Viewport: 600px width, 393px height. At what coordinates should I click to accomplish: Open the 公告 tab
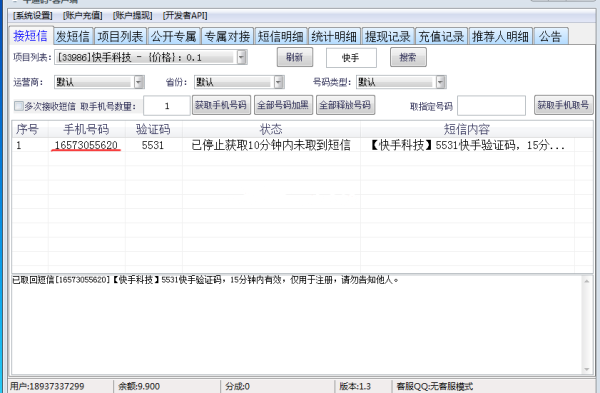(x=550, y=36)
